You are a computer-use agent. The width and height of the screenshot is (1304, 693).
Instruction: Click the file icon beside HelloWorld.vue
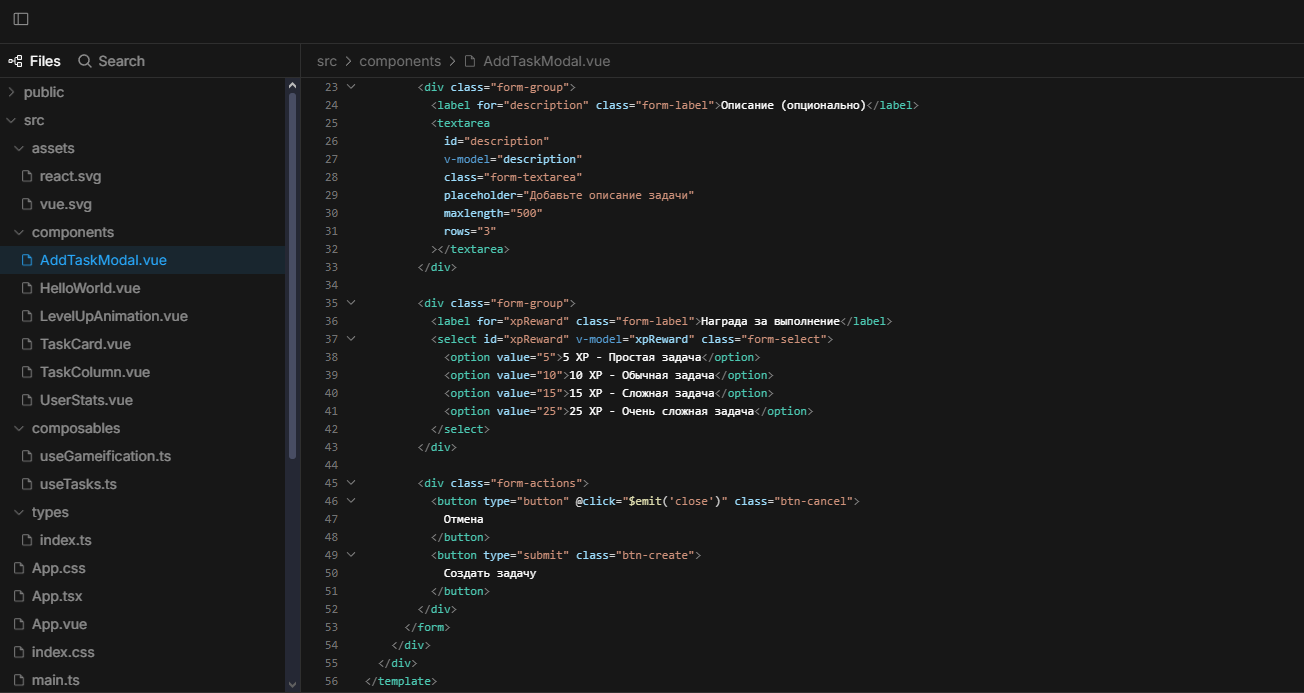coord(28,288)
